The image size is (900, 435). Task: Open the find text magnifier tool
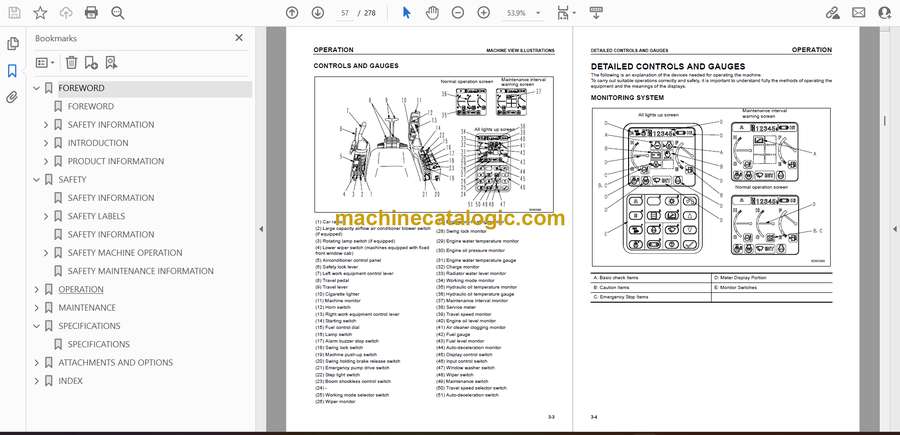(118, 13)
